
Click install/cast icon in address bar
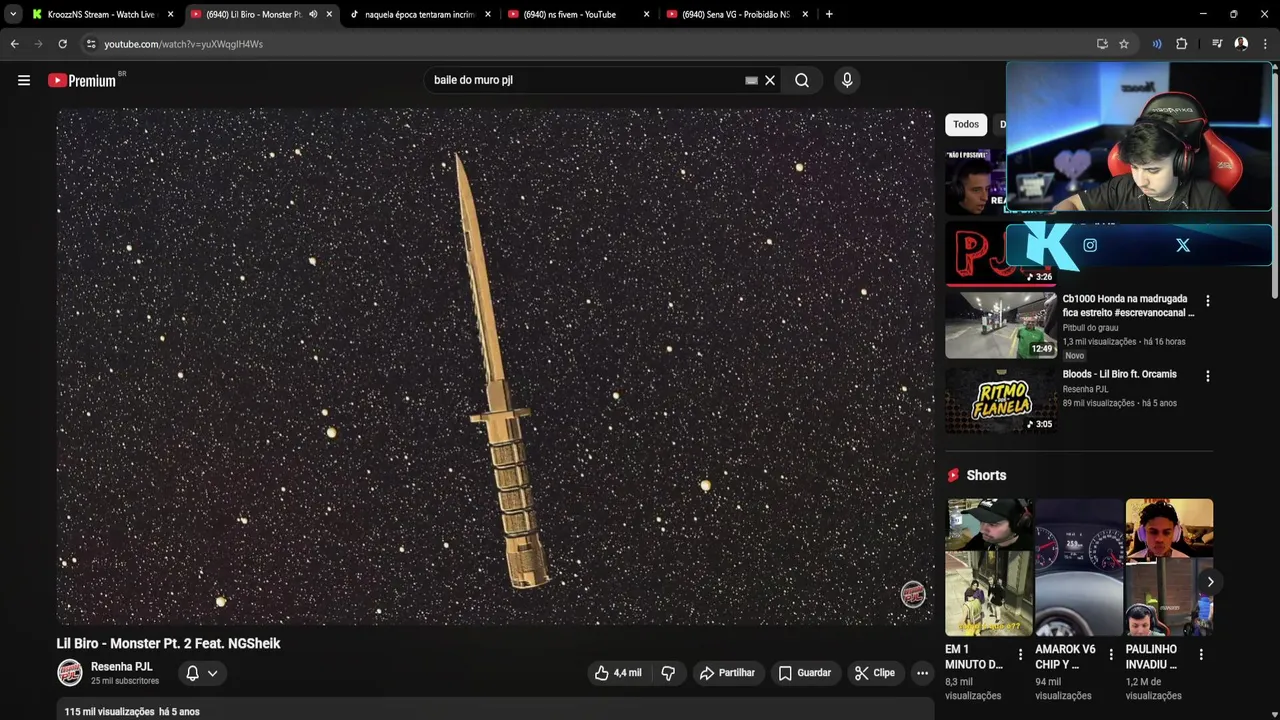[1102, 44]
